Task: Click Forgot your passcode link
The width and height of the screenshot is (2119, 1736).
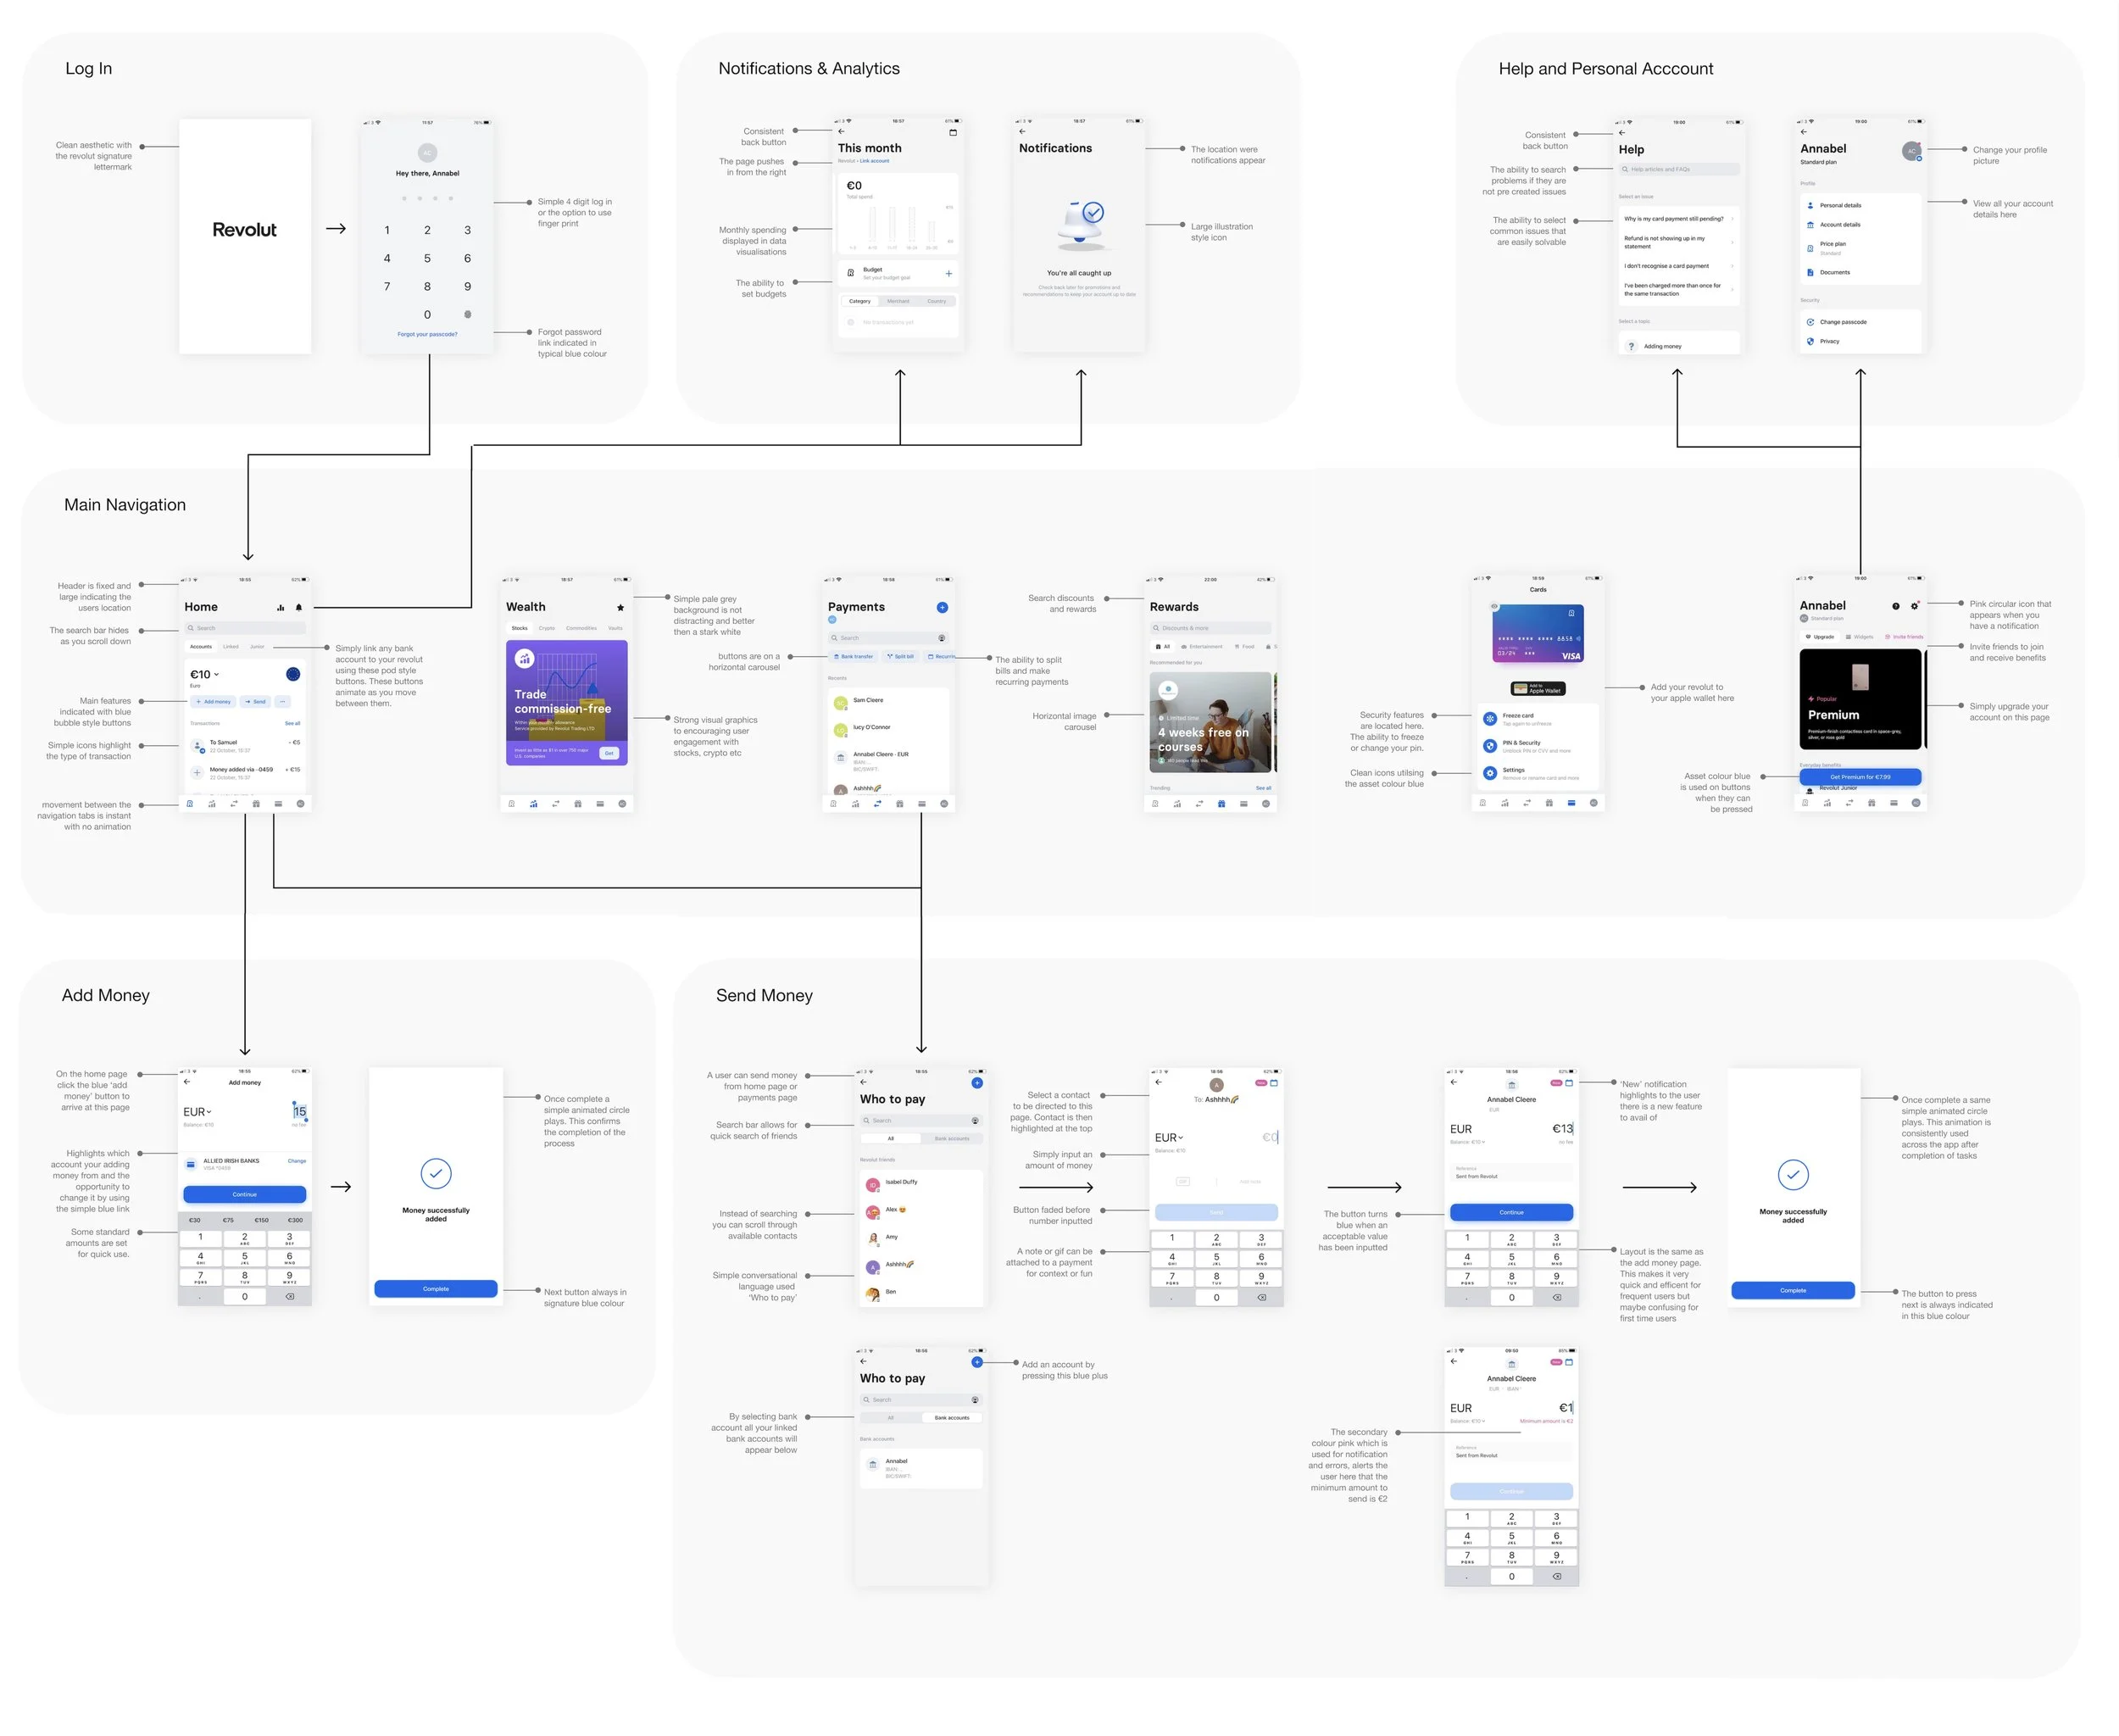Action: tap(427, 334)
